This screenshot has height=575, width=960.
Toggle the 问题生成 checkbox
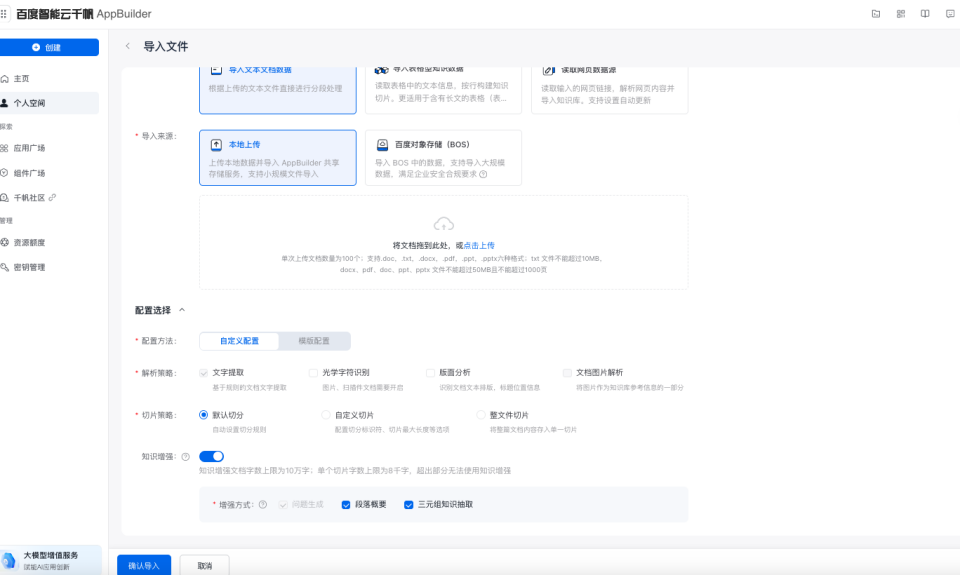[x=283, y=505]
